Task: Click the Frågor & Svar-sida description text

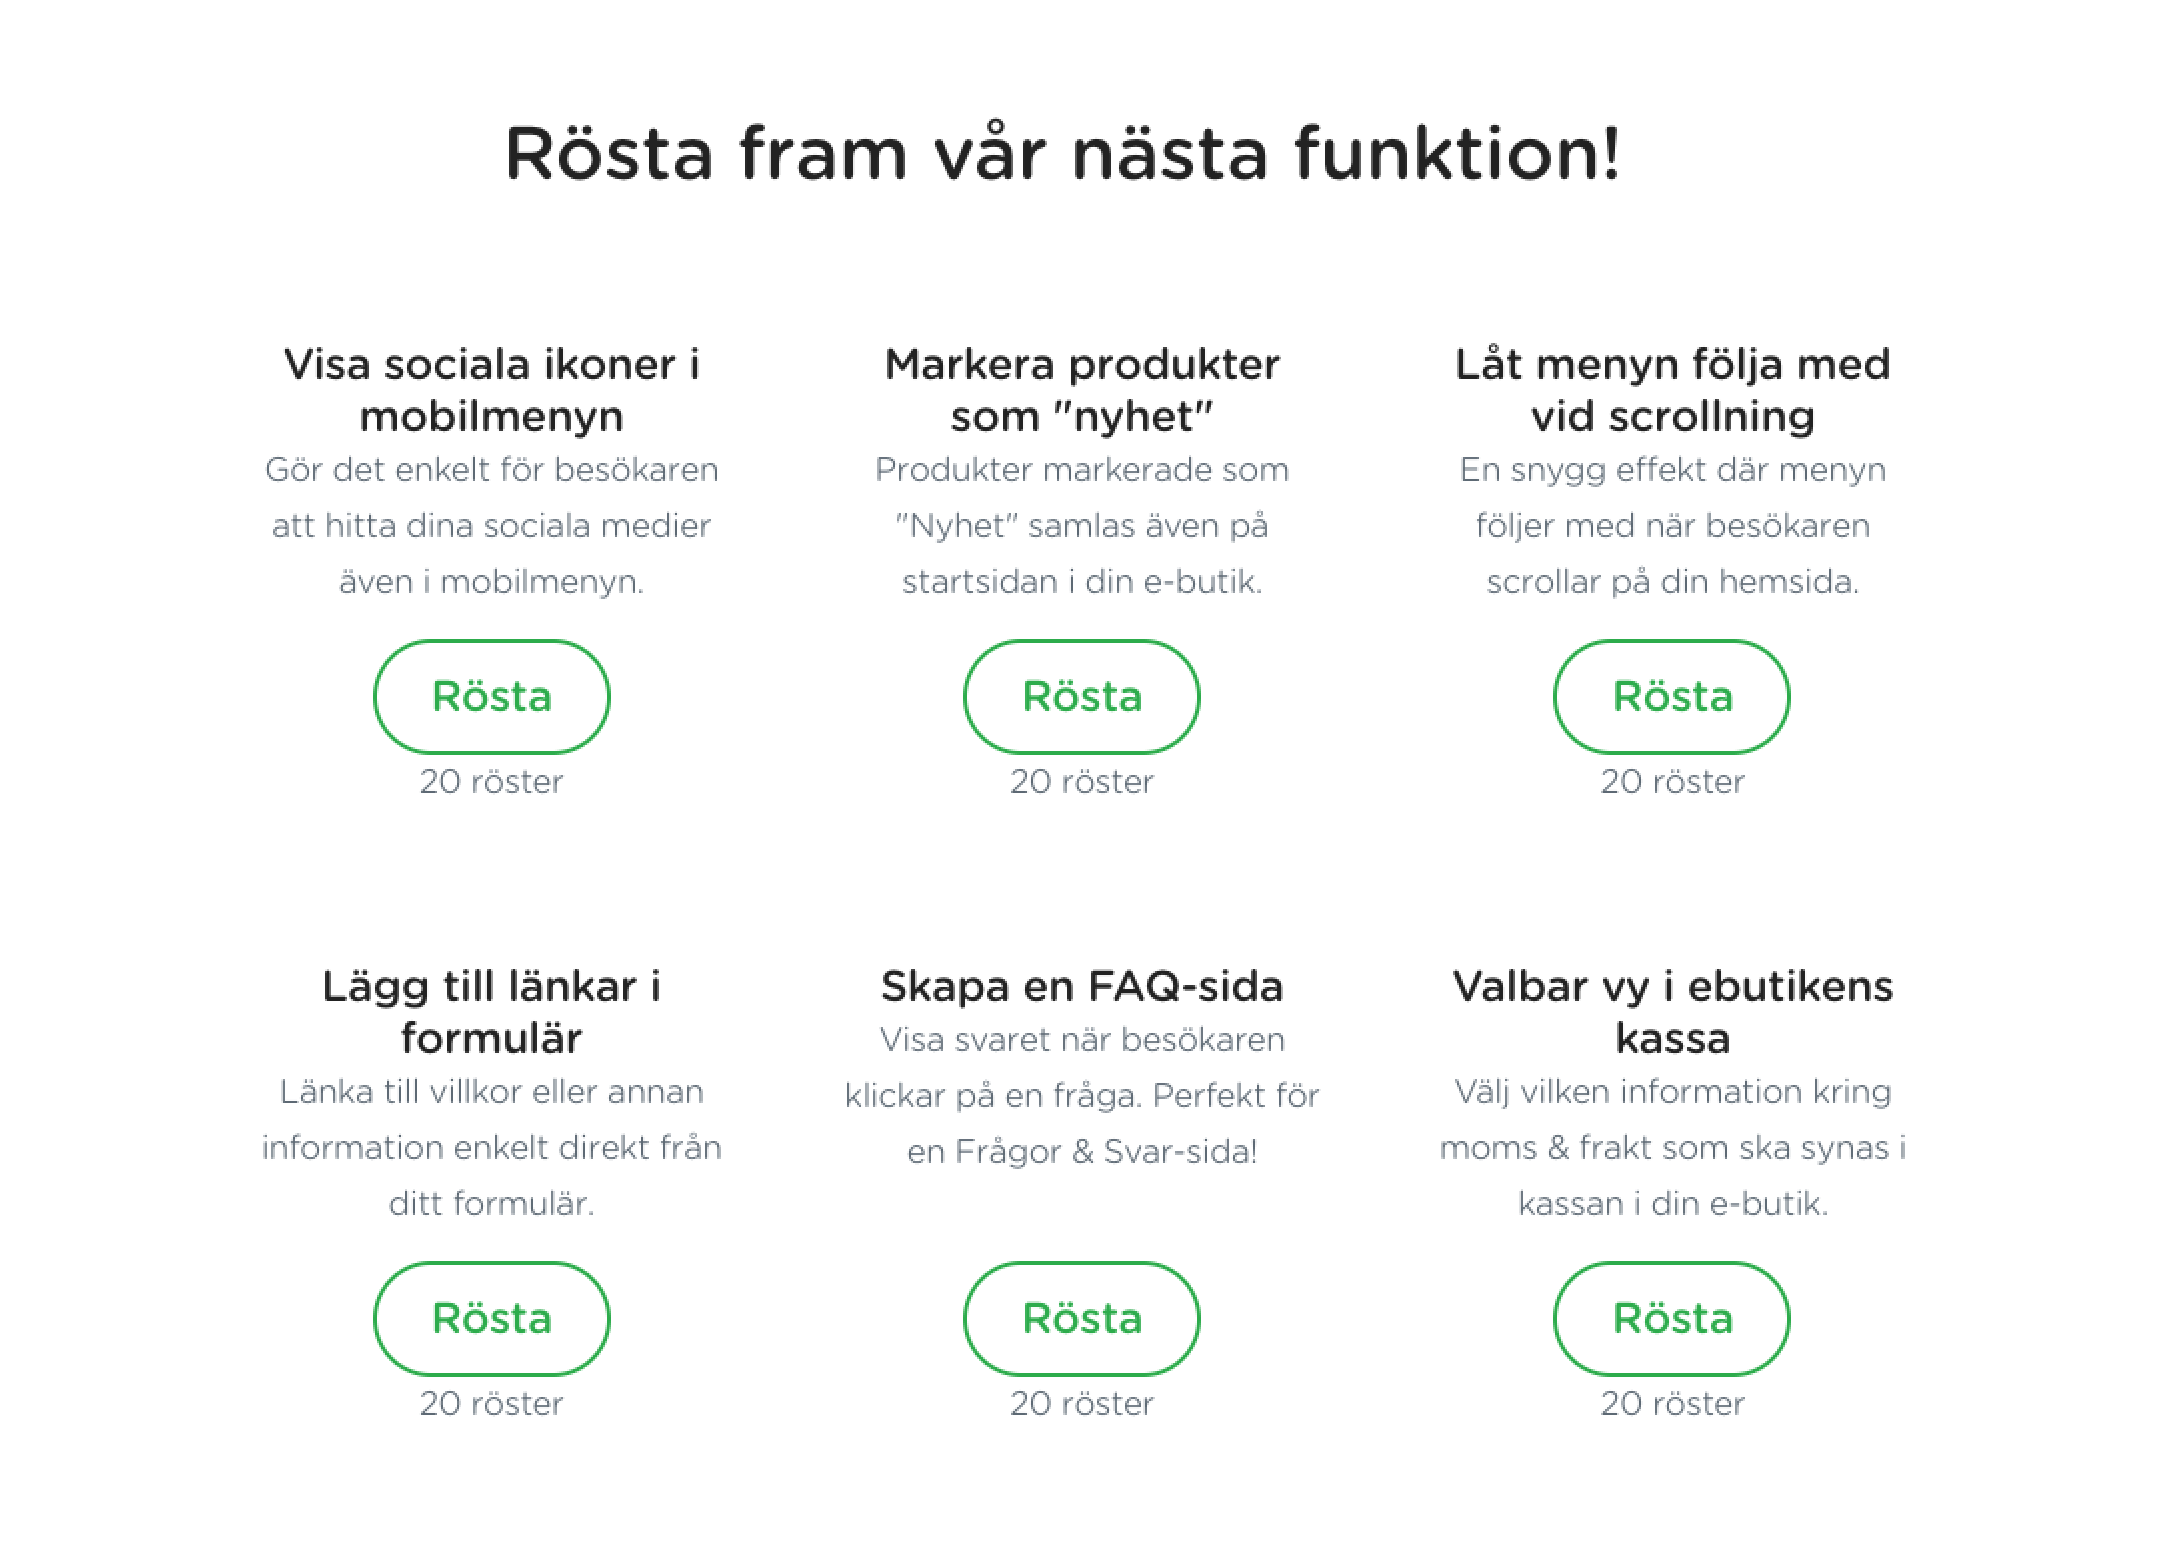Action: [1081, 1095]
